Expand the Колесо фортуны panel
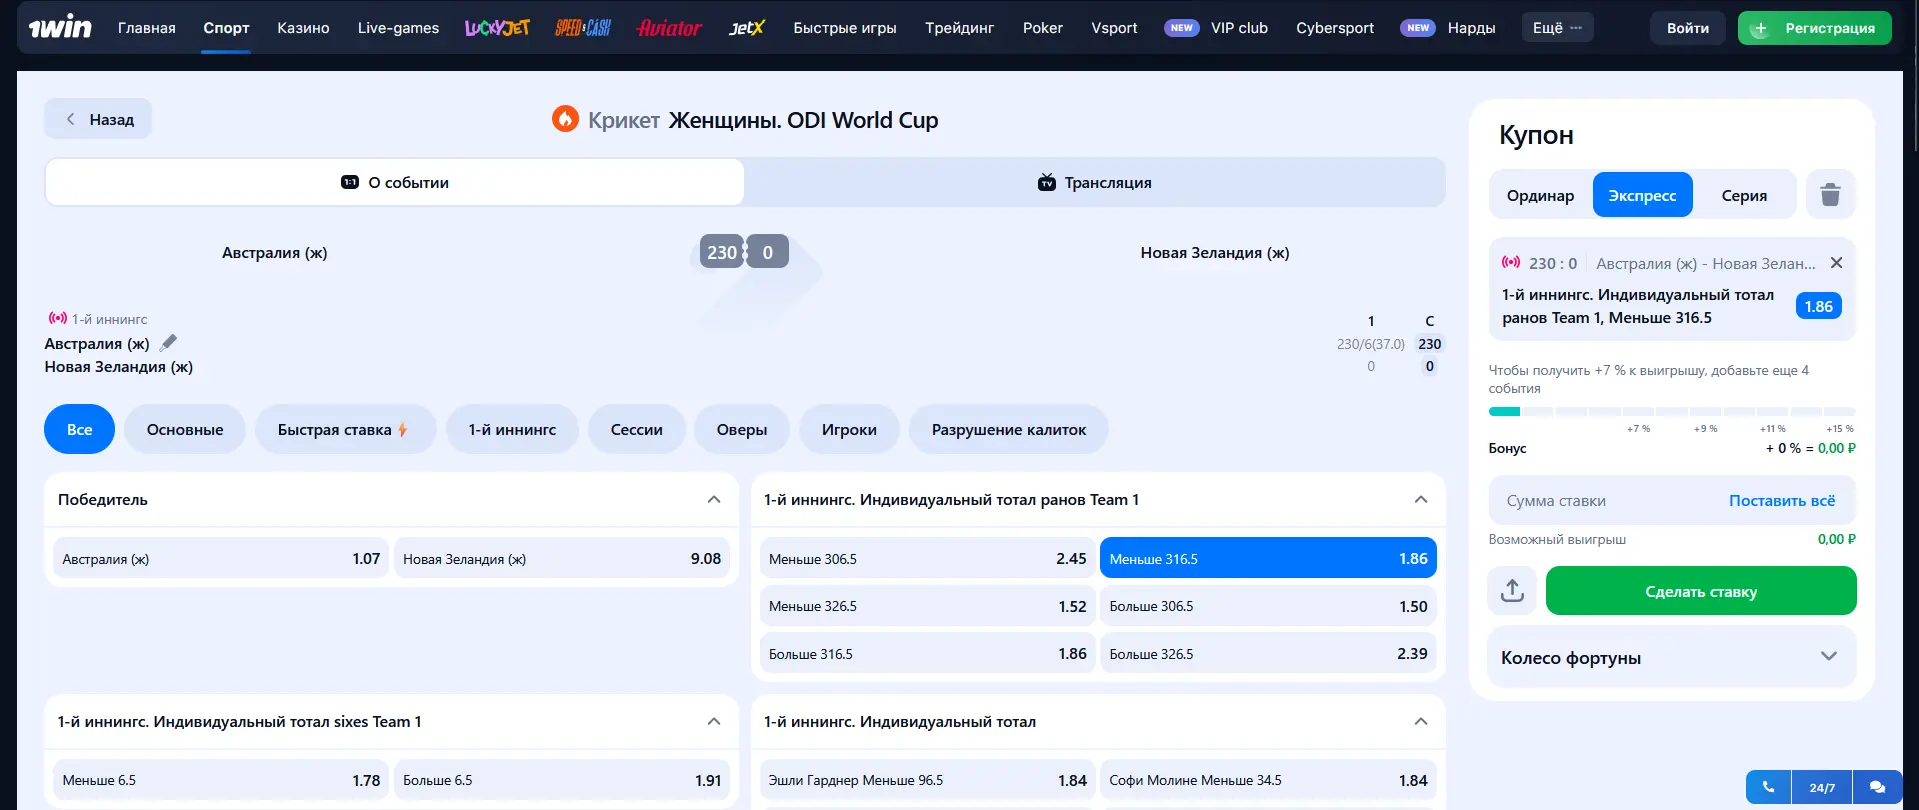Screen dimensions: 1919x810 point(1828,657)
